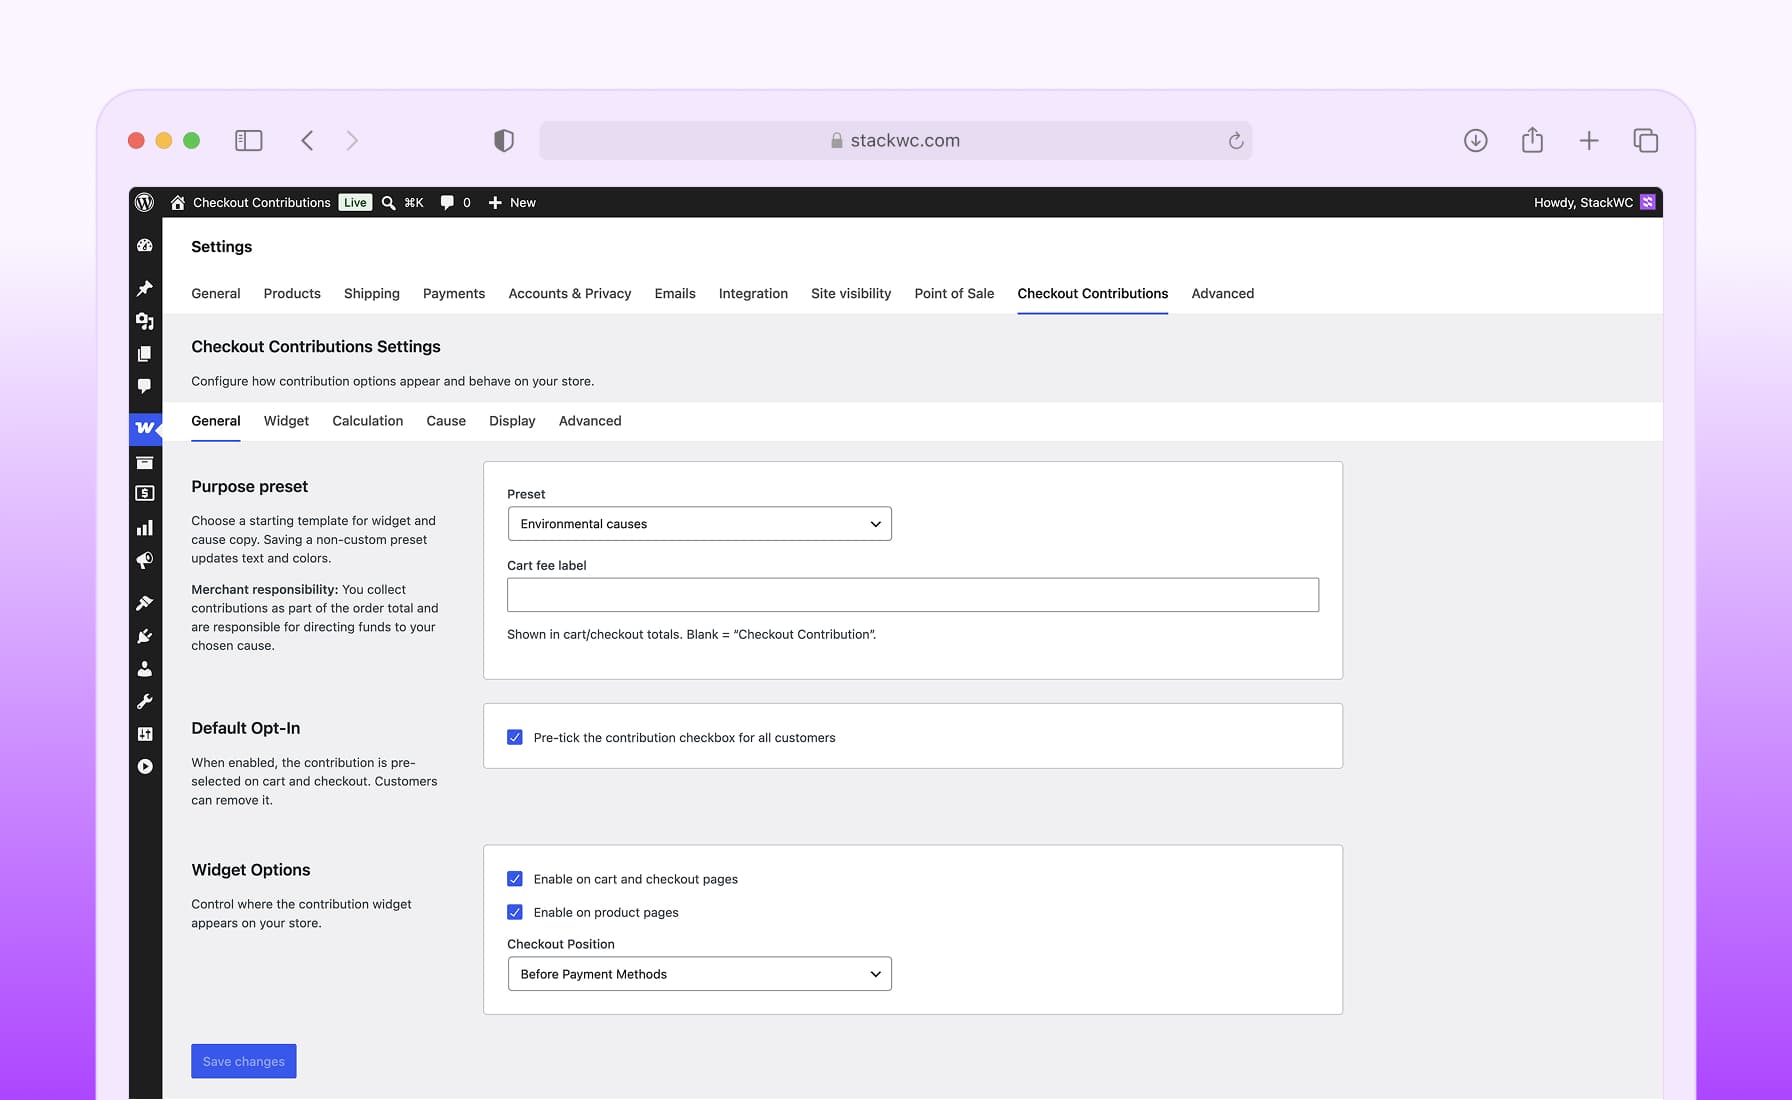1792x1100 pixels.
Task: Open top-level General settings tab
Action: [x=216, y=293]
